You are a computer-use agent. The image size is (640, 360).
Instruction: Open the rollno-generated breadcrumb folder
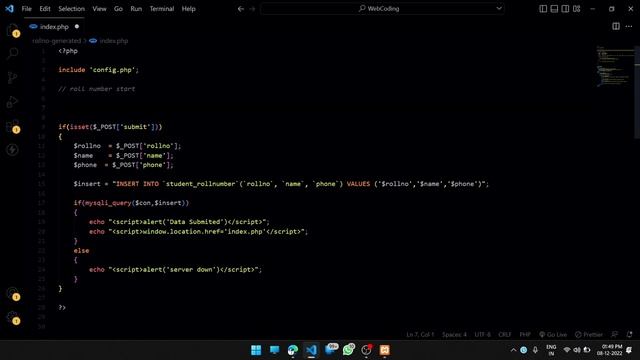coord(57,41)
